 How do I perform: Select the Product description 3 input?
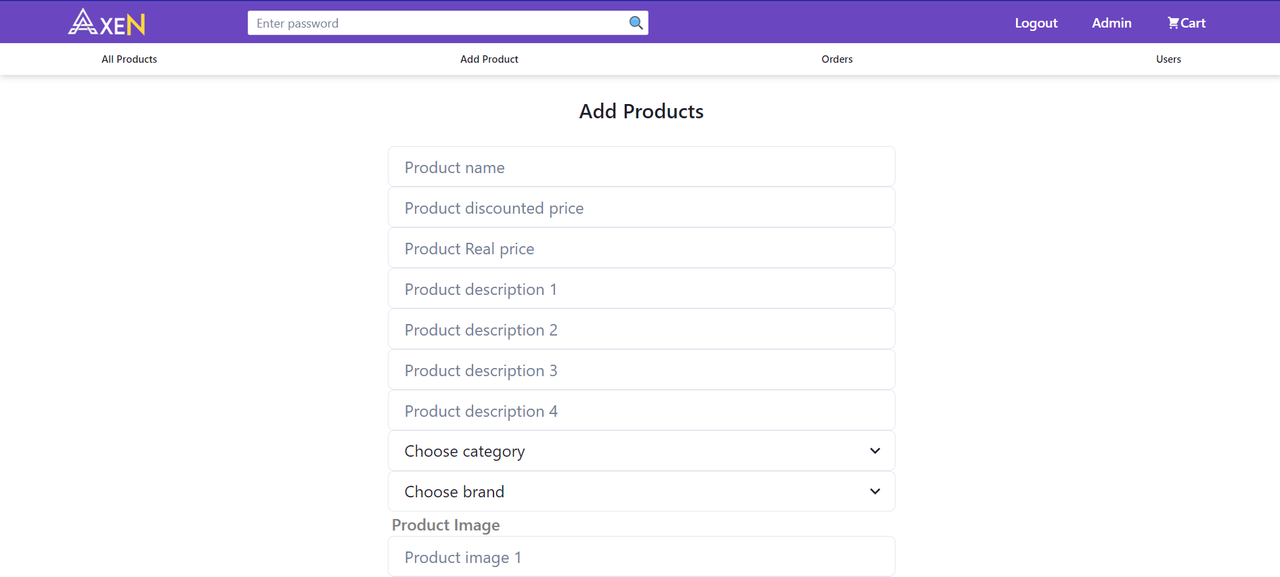pos(641,370)
